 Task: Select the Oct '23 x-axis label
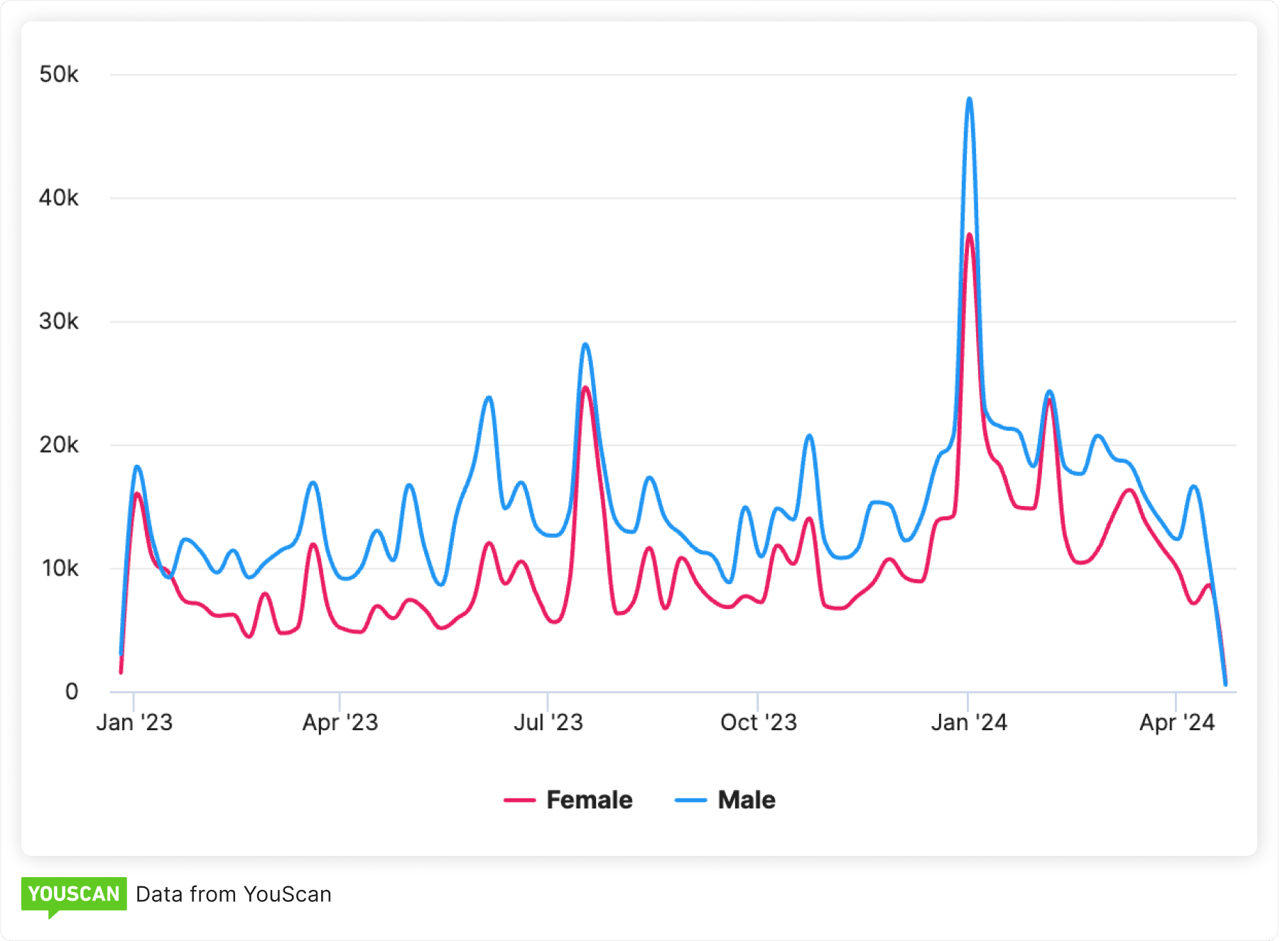pos(758,723)
